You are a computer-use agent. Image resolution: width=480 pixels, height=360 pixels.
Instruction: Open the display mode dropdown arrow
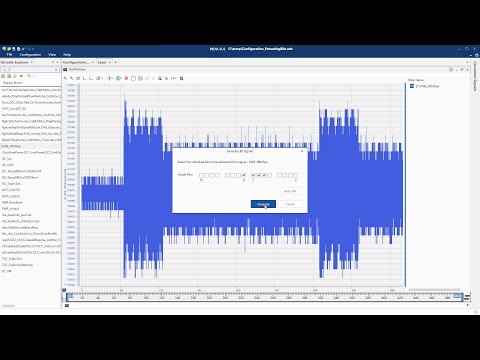click(102, 78)
